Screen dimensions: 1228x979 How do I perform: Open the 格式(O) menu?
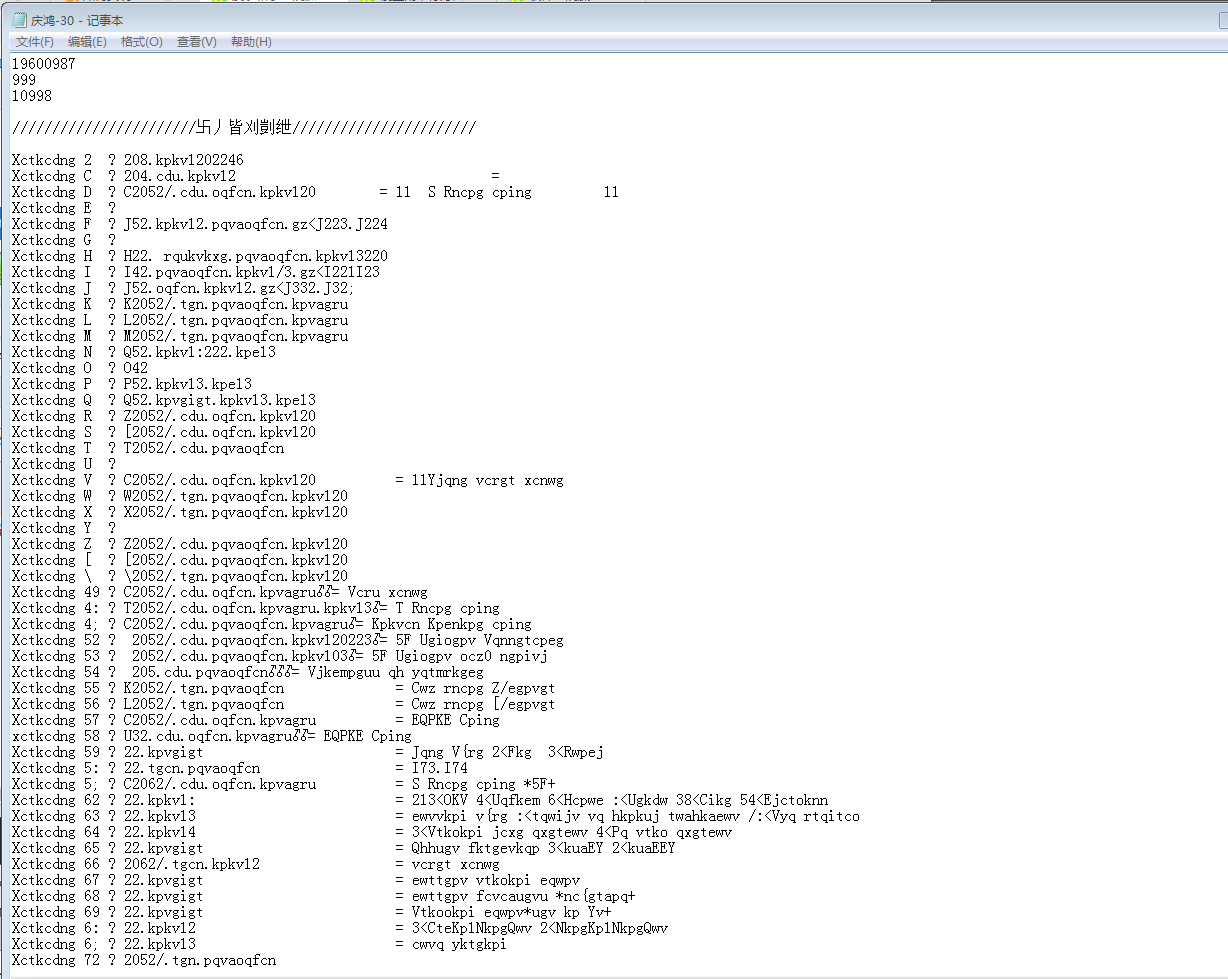(141, 42)
